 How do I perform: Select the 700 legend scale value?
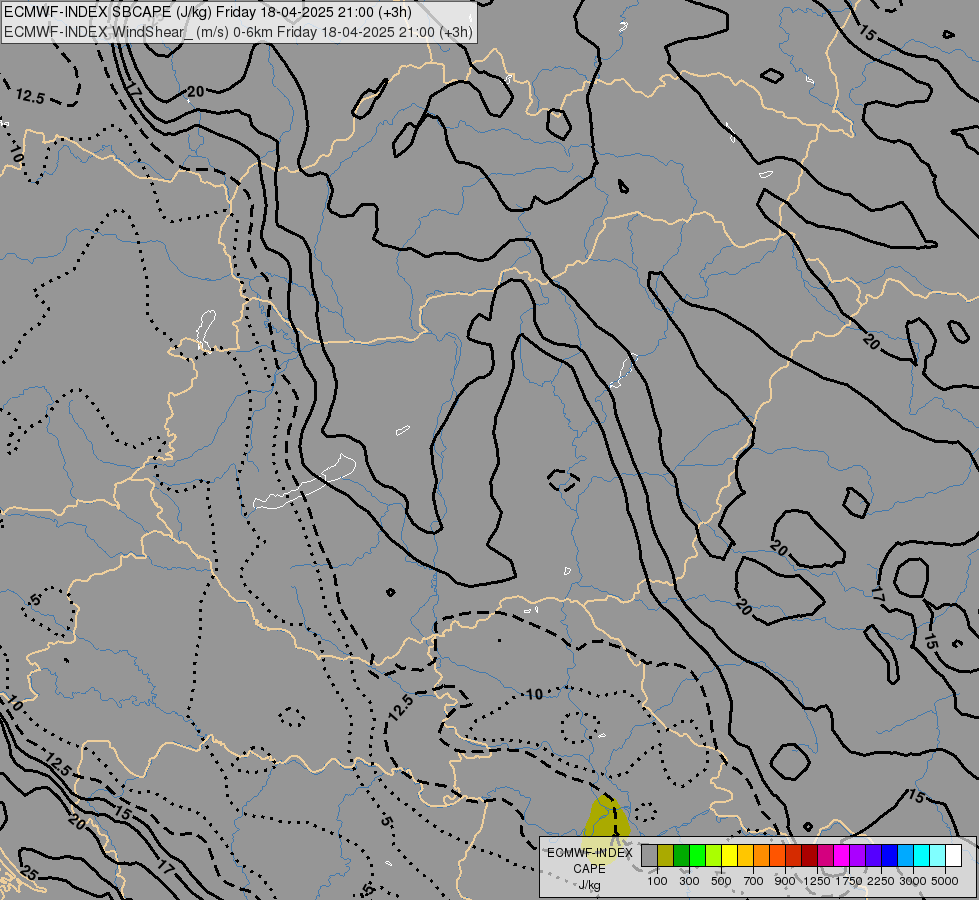tap(754, 881)
